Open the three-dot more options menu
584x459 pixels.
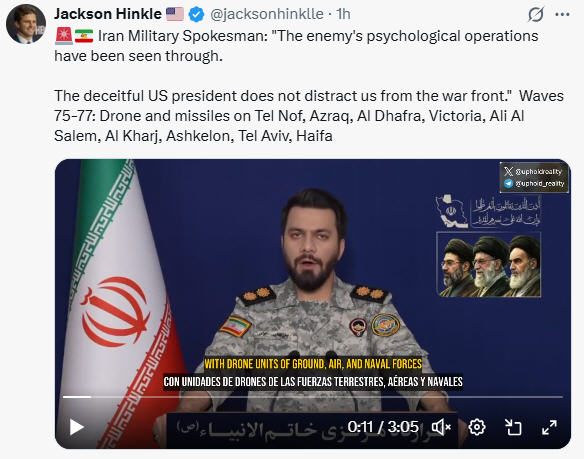pos(562,15)
